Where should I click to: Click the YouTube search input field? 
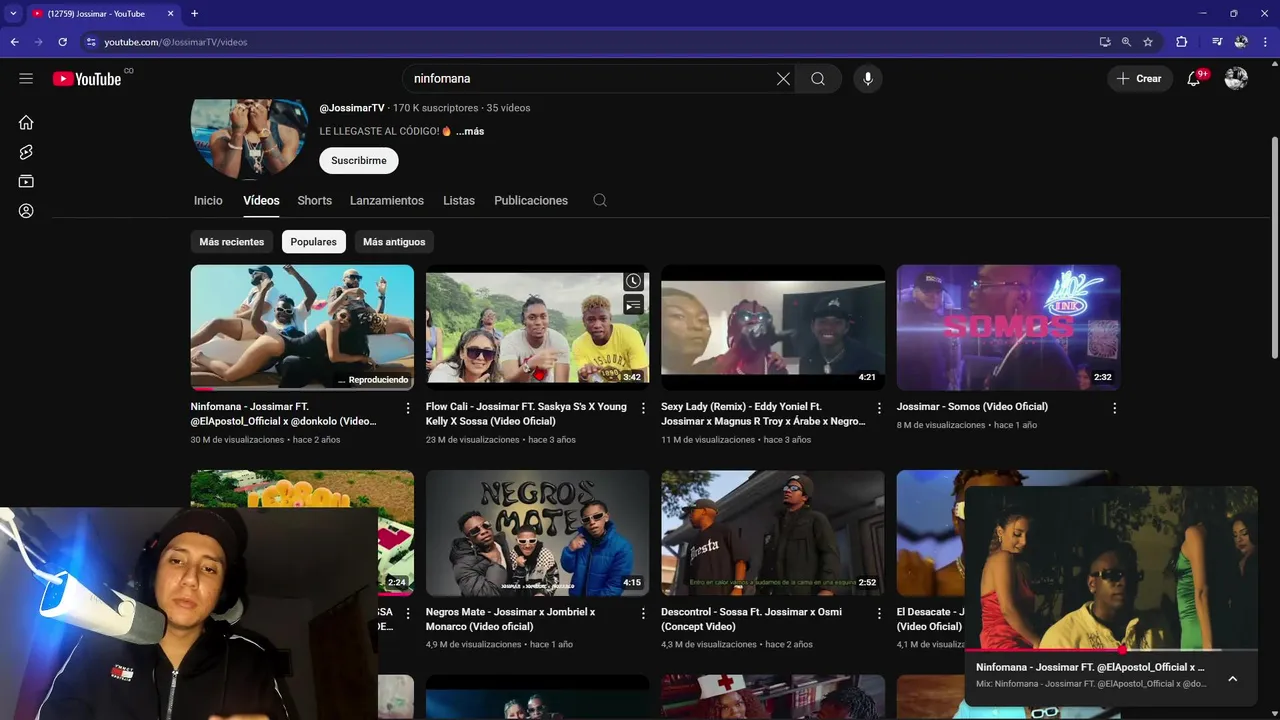pyautogui.click(x=590, y=78)
